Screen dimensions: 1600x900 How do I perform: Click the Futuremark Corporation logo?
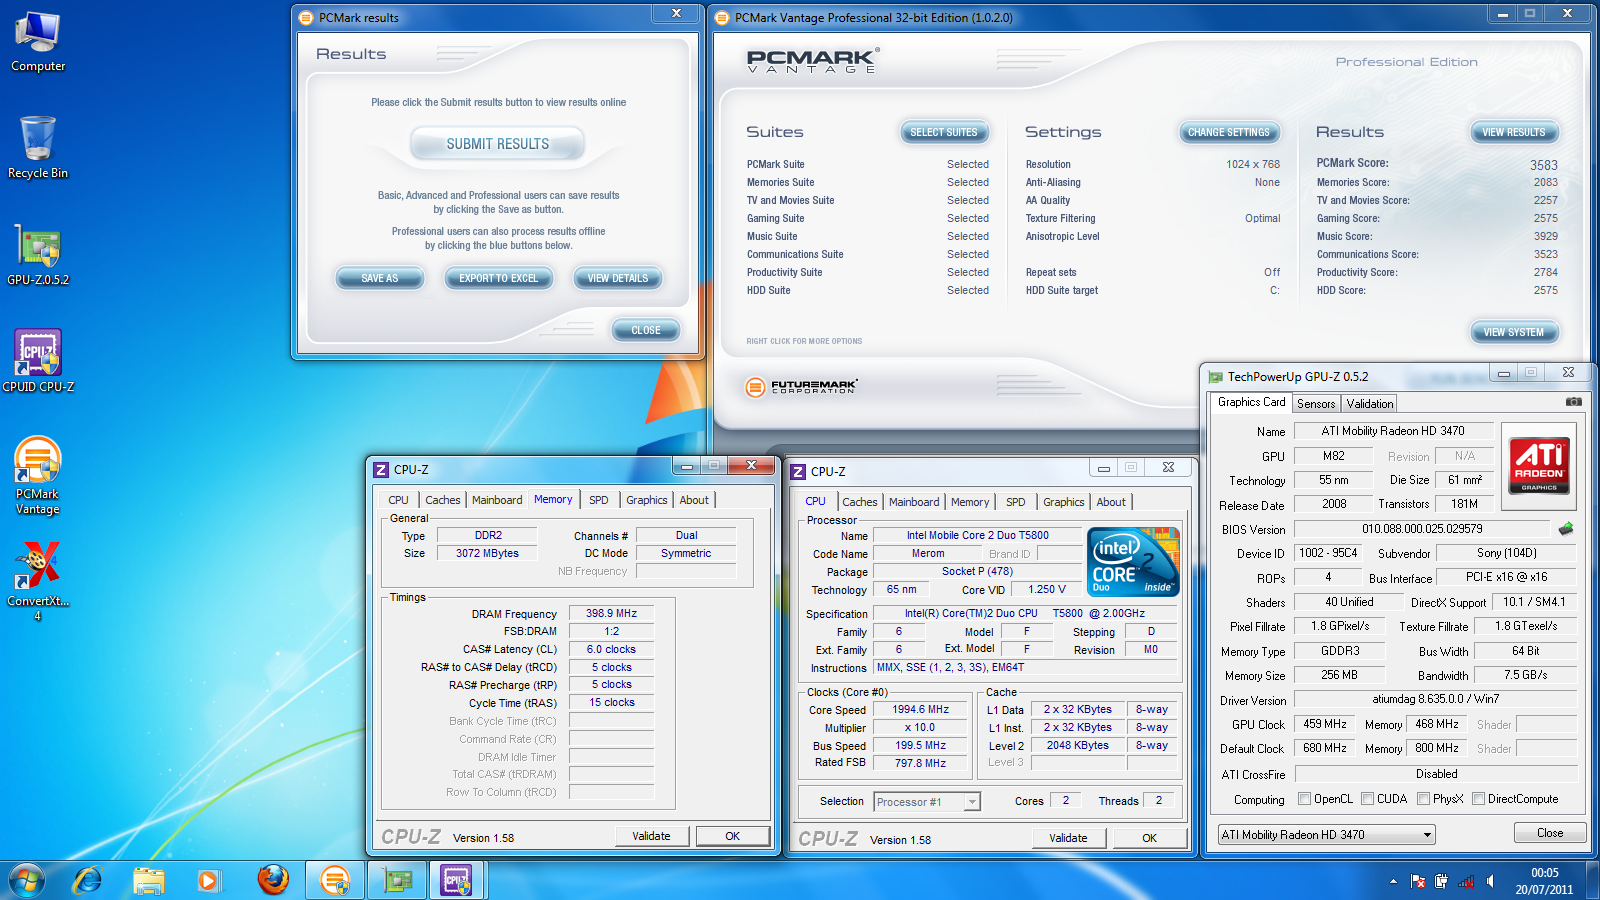pyautogui.click(x=802, y=387)
